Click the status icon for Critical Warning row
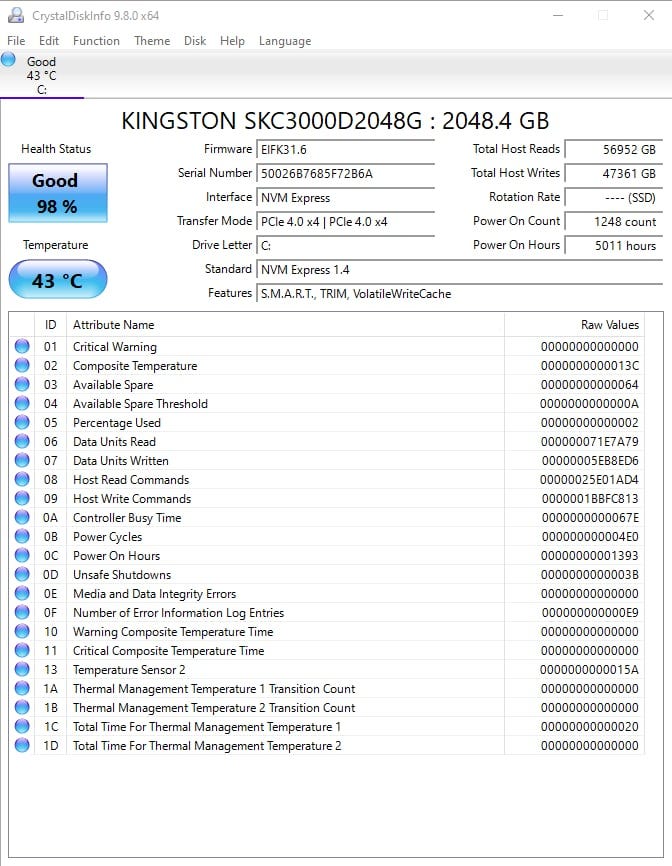 pyautogui.click(x=22, y=346)
